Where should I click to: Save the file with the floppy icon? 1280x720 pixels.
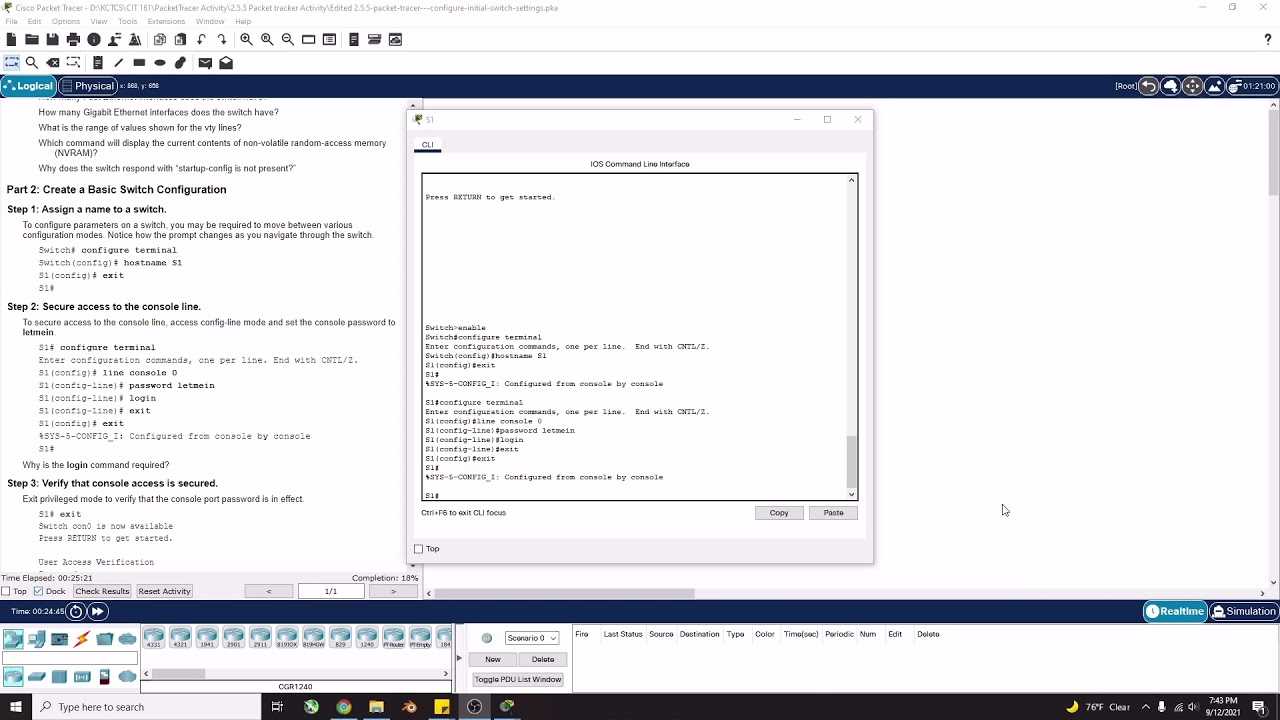[52, 39]
